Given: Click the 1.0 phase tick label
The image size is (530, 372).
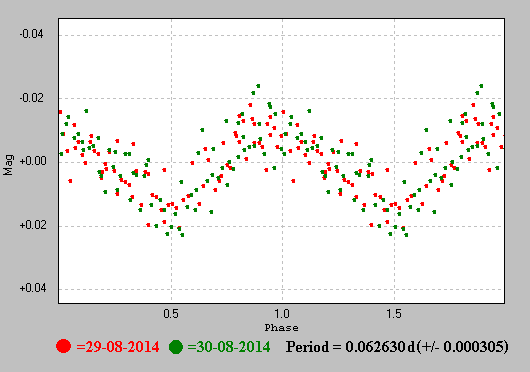Looking at the screenshot, I should coord(282,314).
